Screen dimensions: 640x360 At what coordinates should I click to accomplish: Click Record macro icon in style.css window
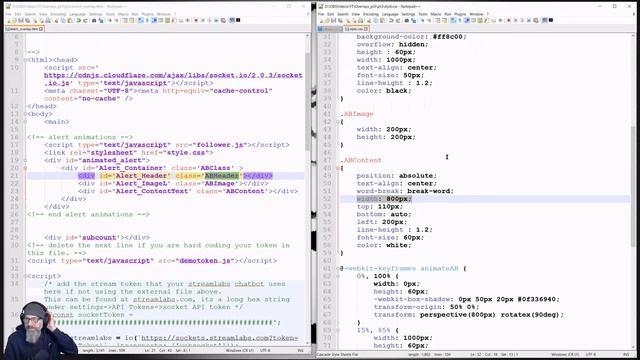(x=509, y=20)
